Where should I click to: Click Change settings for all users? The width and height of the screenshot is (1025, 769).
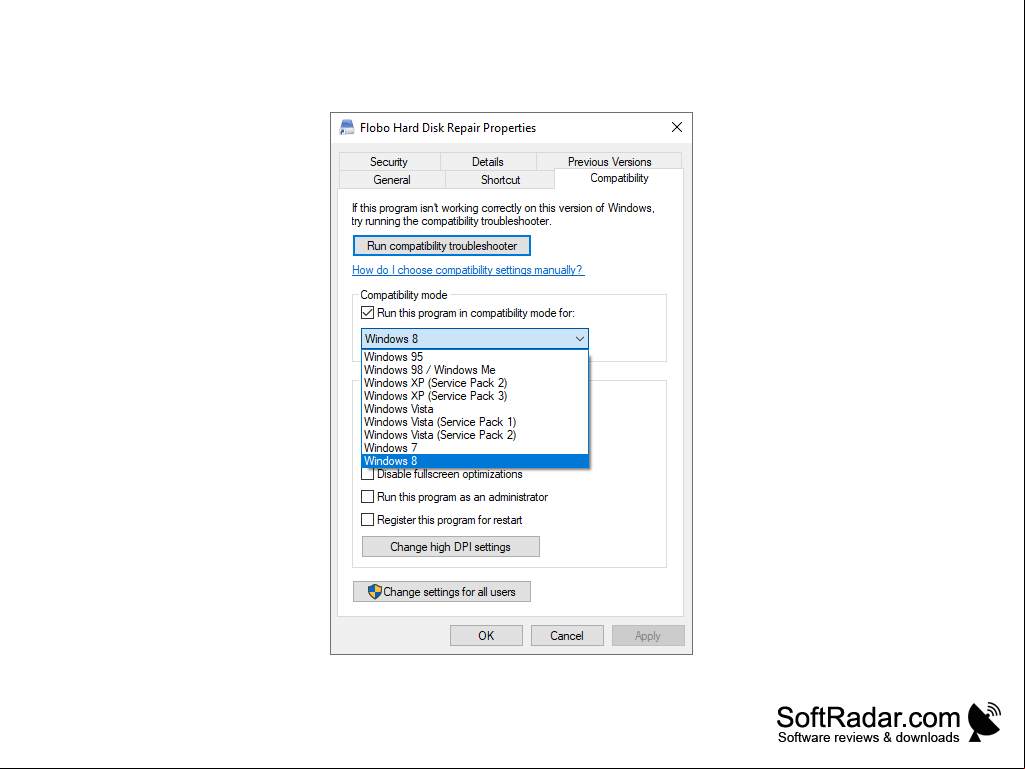point(442,592)
